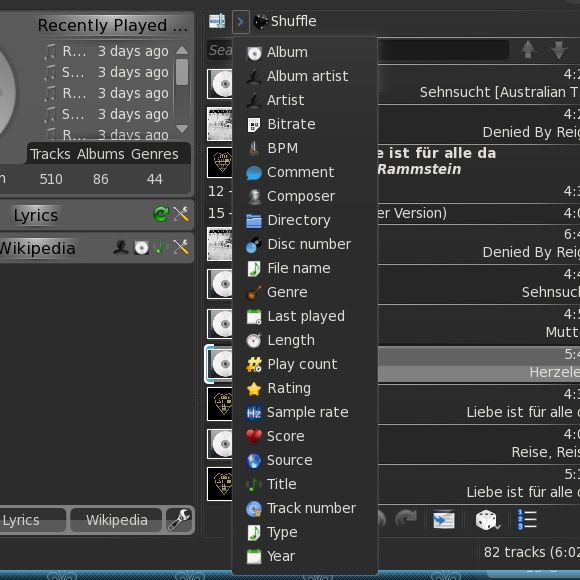Click the Shuffle sort level
This screenshot has width=580, height=580.
click(x=285, y=21)
